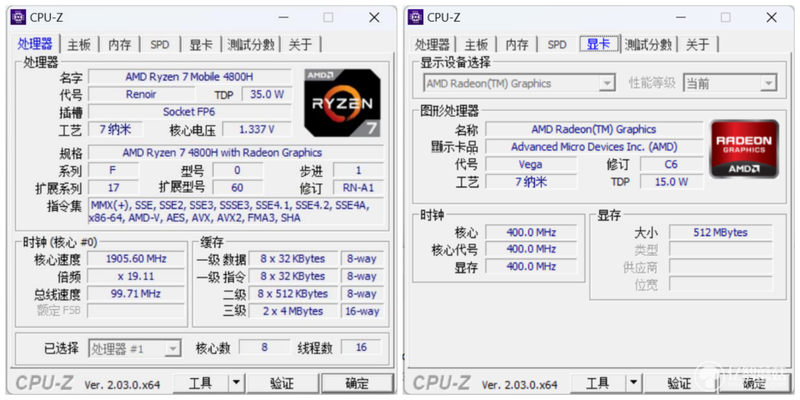
Task: Open SPD tab in left window
Action: 160,45
